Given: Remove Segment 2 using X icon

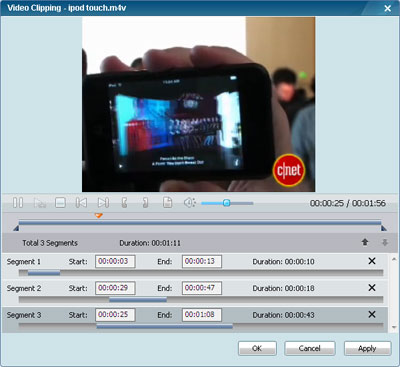Looking at the screenshot, I should (372, 288).
